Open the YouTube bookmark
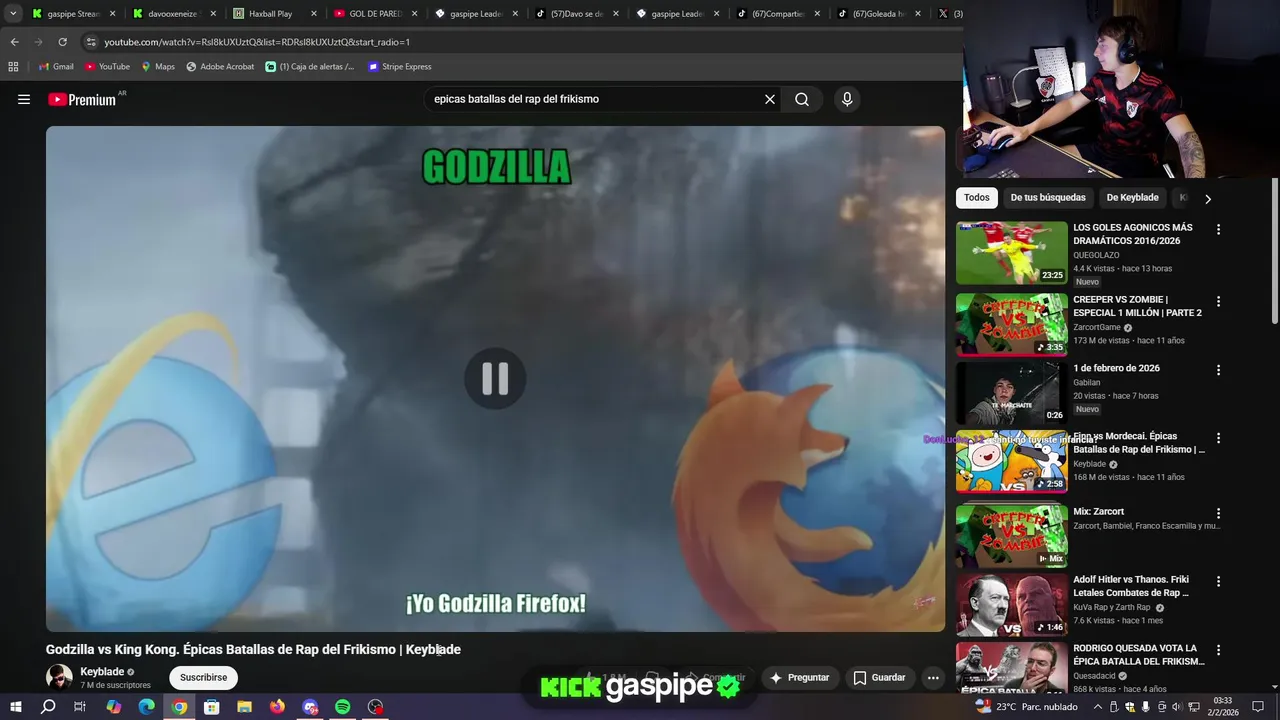Viewport: 1280px width, 720px height. (x=107, y=67)
